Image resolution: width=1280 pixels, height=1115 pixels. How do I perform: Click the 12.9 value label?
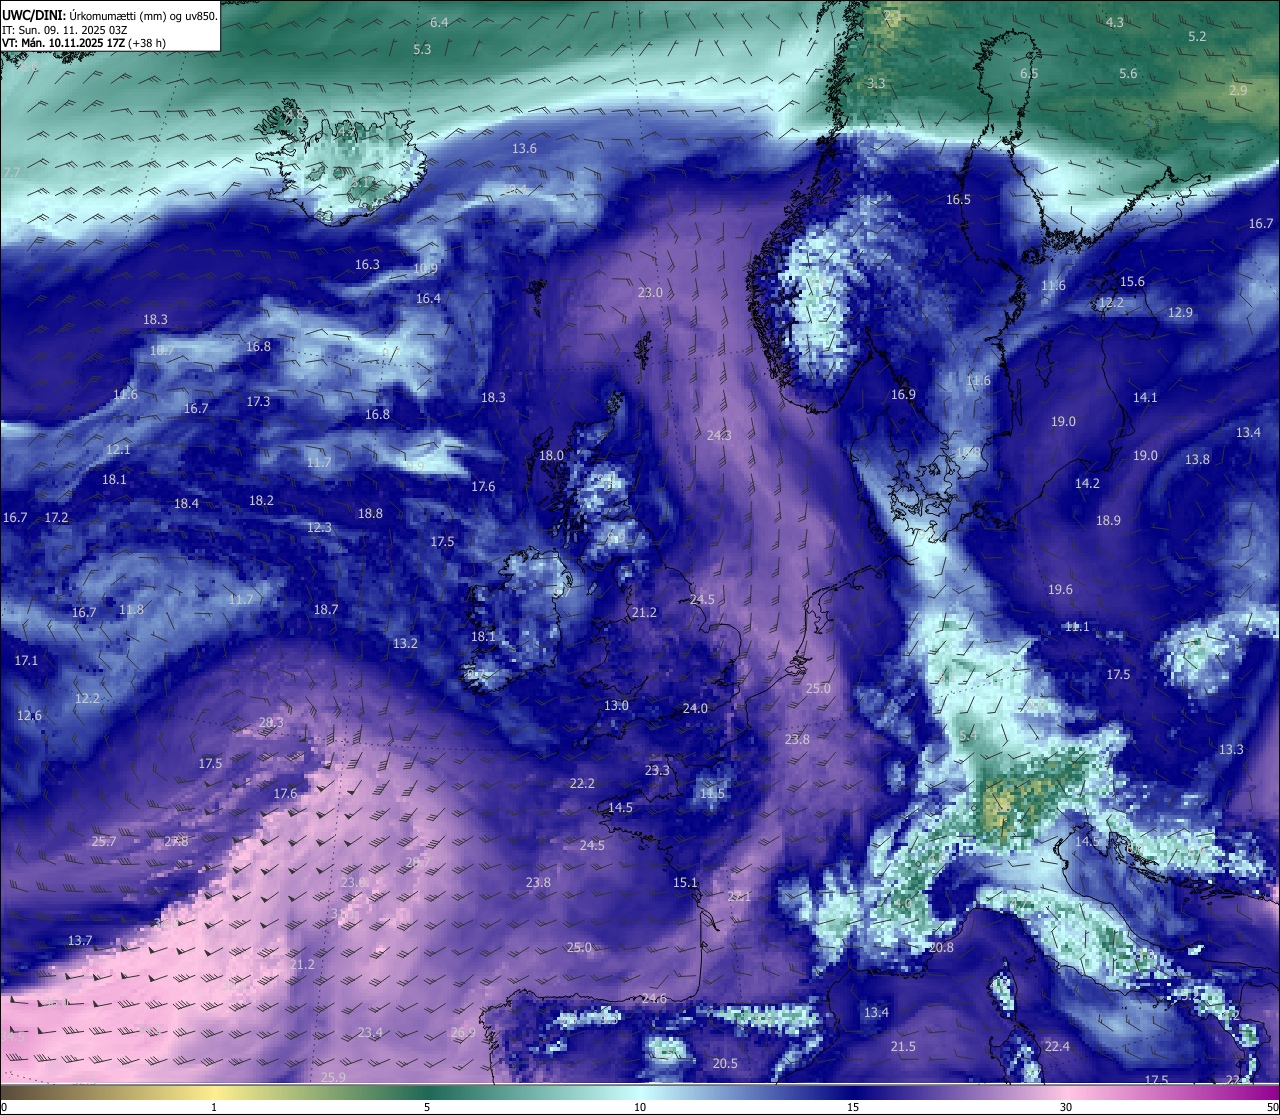click(x=1180, y=312)
